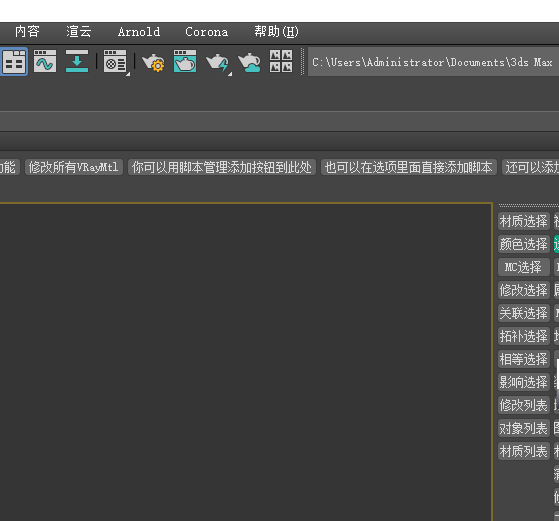This screenshot has width=559, height=521.
Task: Open the 帮助(H) menu
Action: tap(276, 32)
